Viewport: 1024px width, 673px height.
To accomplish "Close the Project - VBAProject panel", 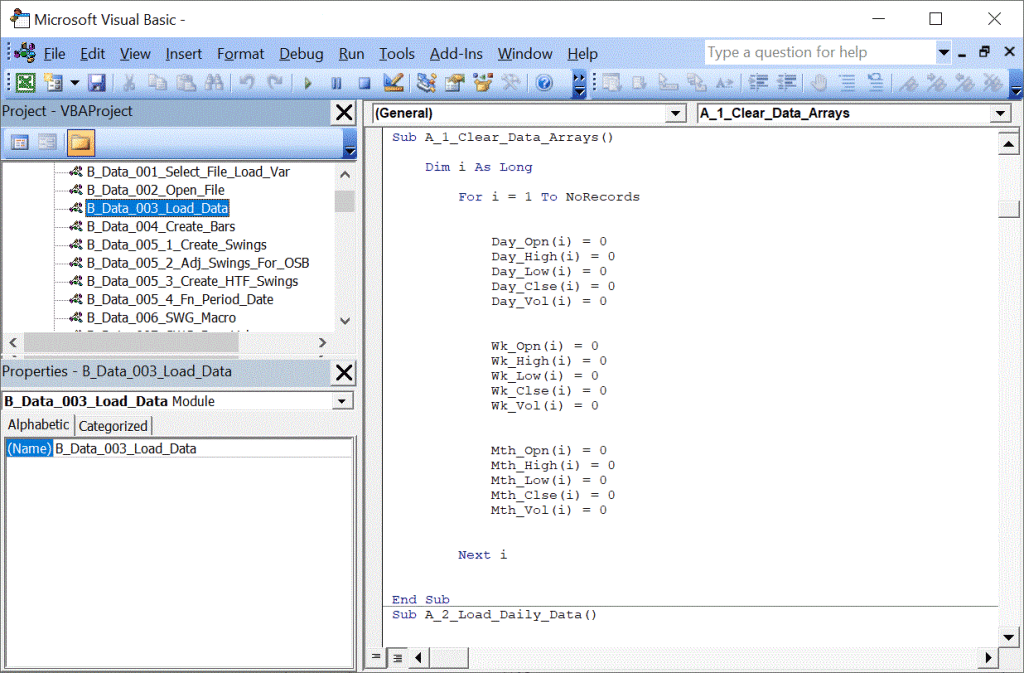I will [344, 113].
